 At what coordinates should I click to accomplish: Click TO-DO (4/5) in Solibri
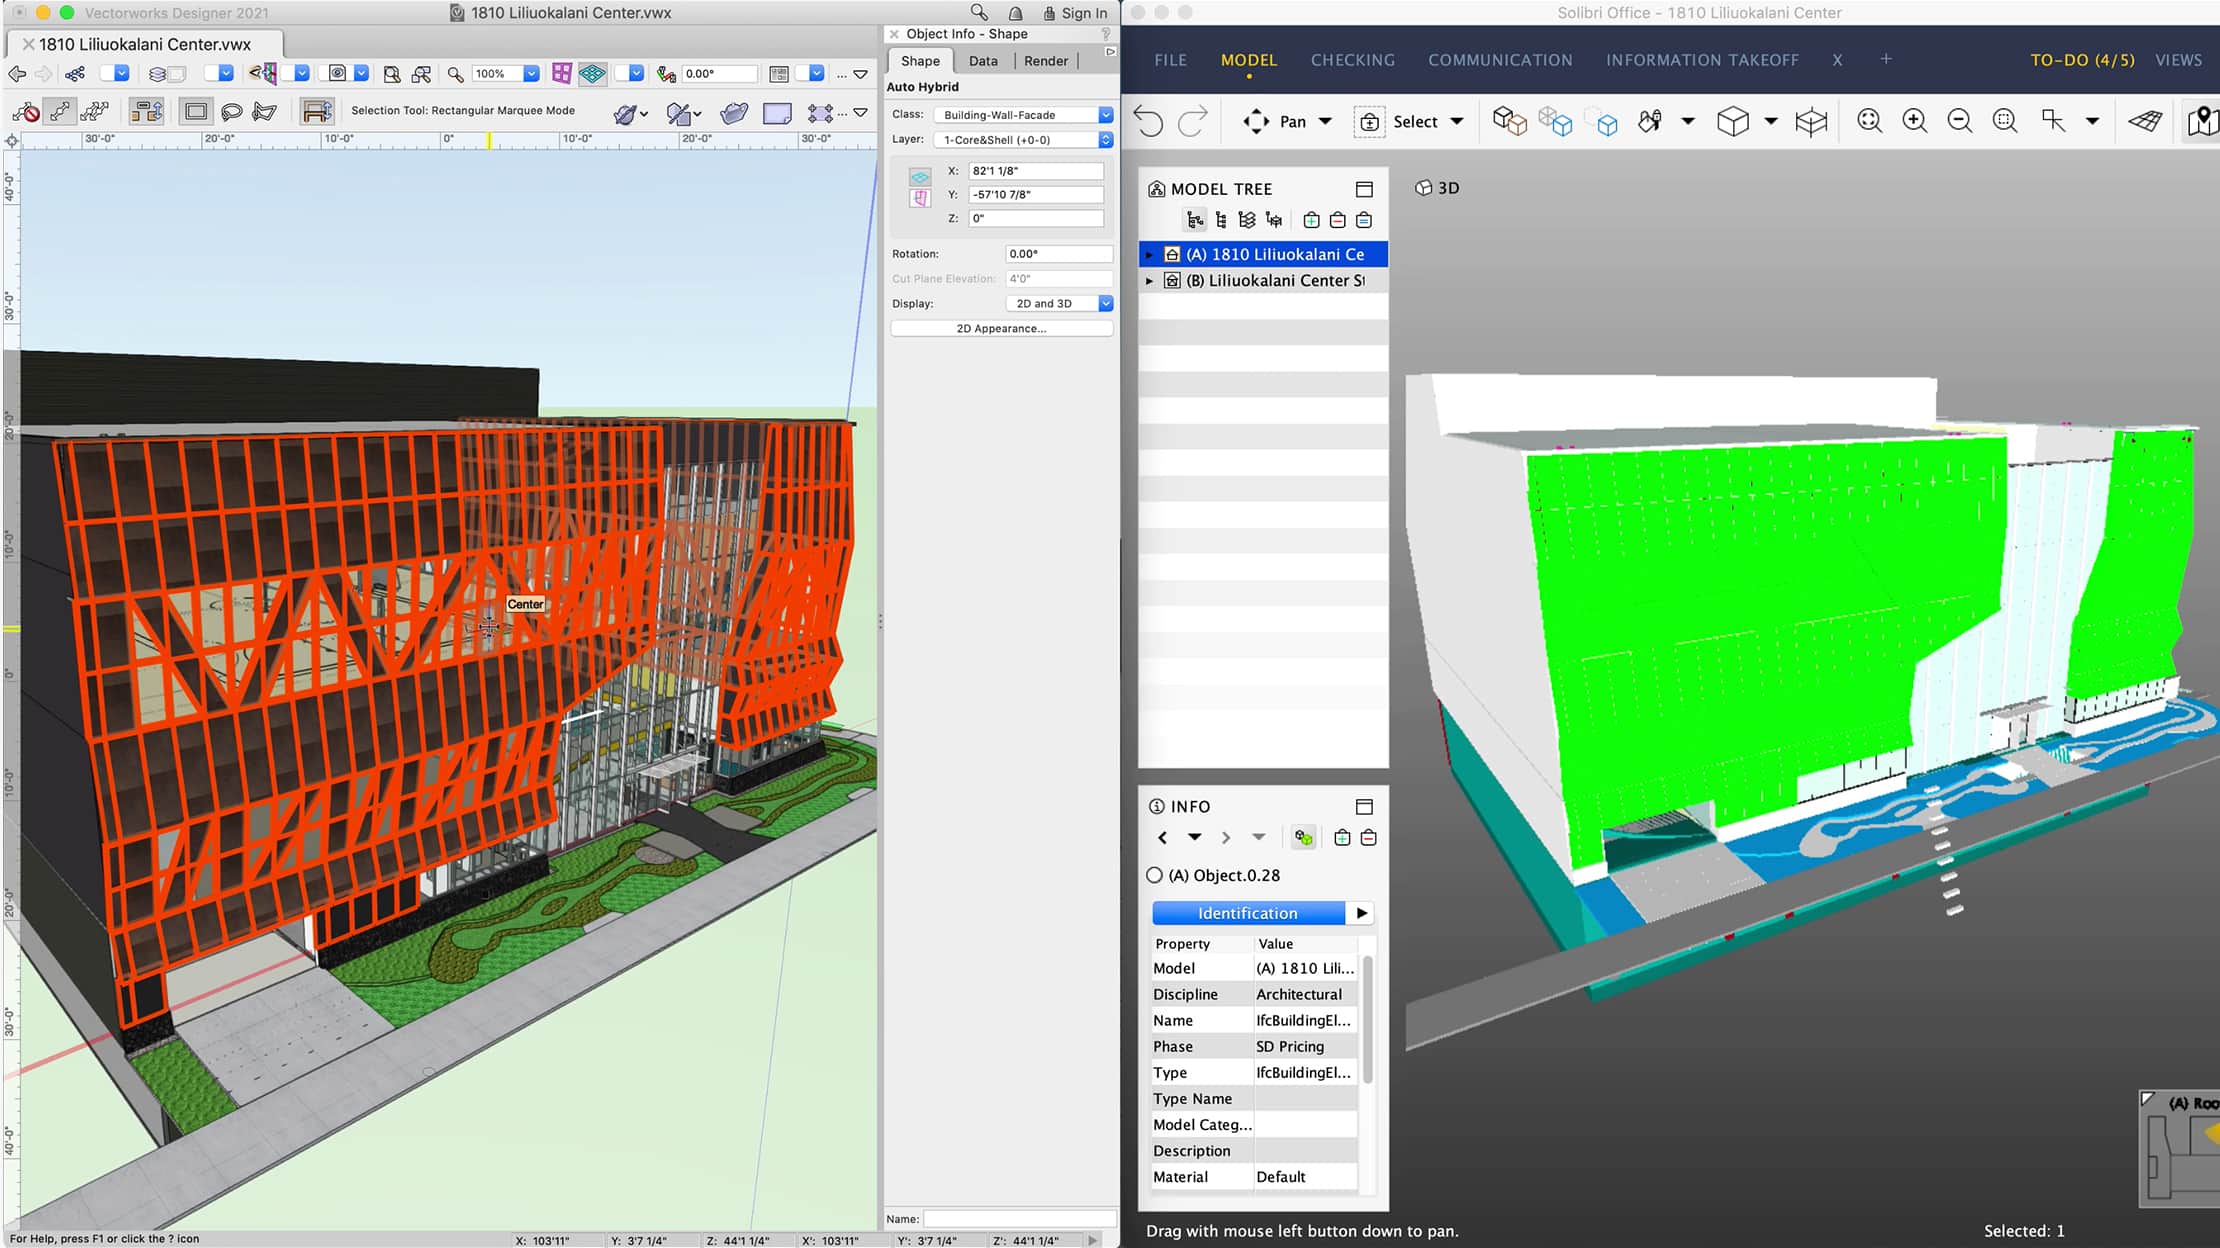[2082, 60]
